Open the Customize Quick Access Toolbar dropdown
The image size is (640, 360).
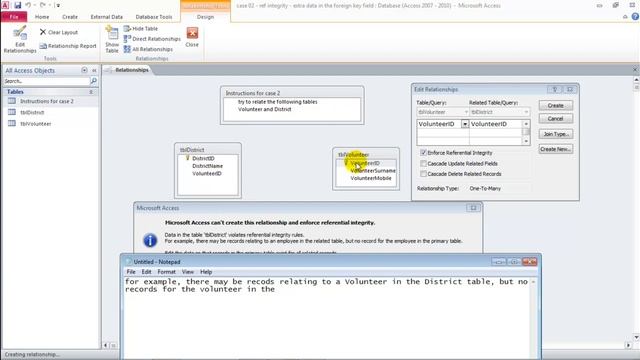pyautogui.click(x=58, y=5)
